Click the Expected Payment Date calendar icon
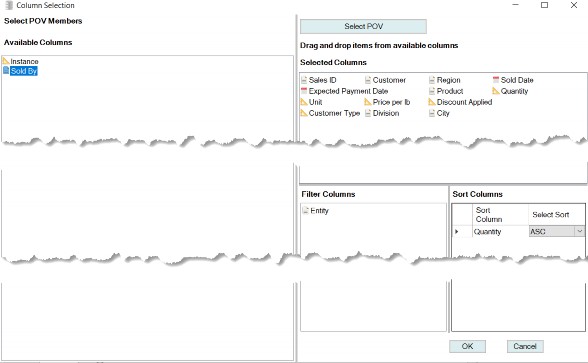588x363 pixels. pyautogui.click(x=304, y=91)
